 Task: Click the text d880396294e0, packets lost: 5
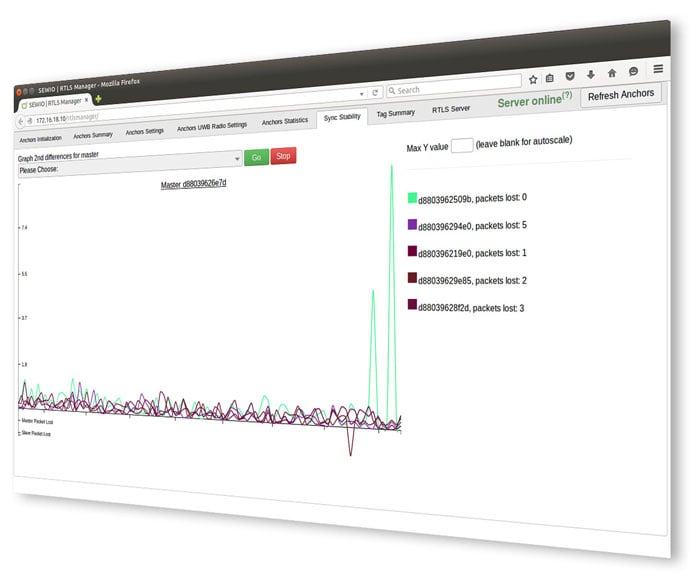pos(472,226)
